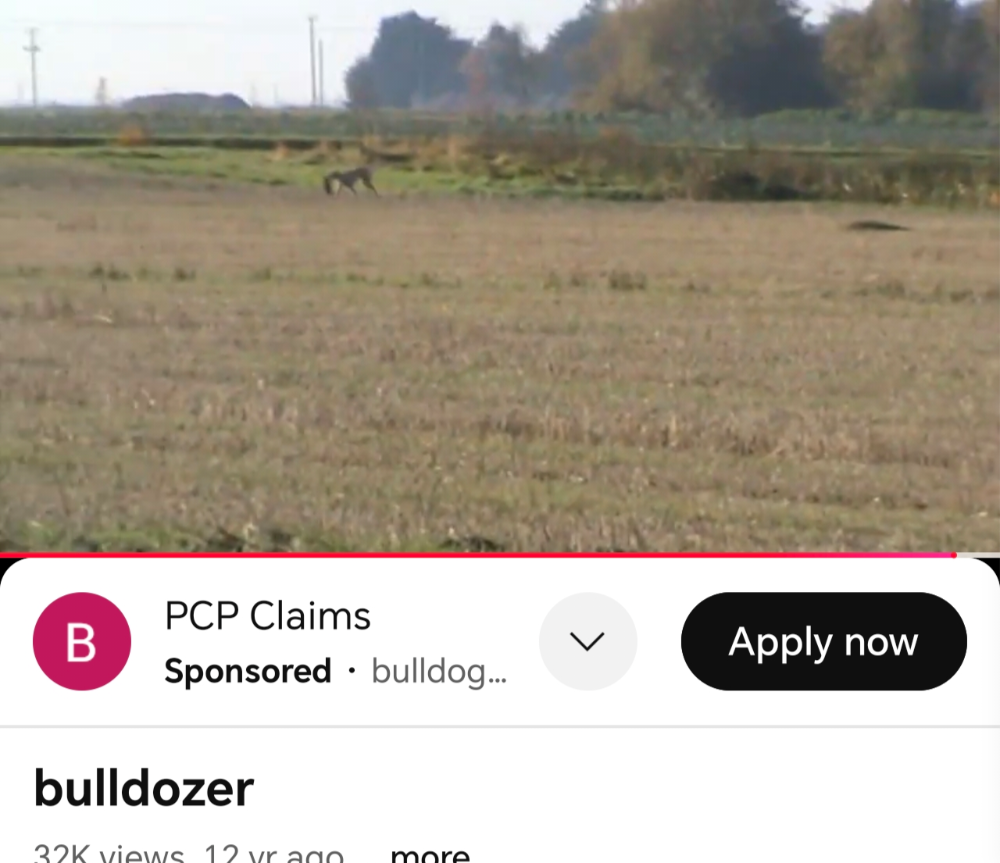This screenshot has width=1000, height=863.
Task: Open the PCP Claims advertiser name
Action: (267, 616)
